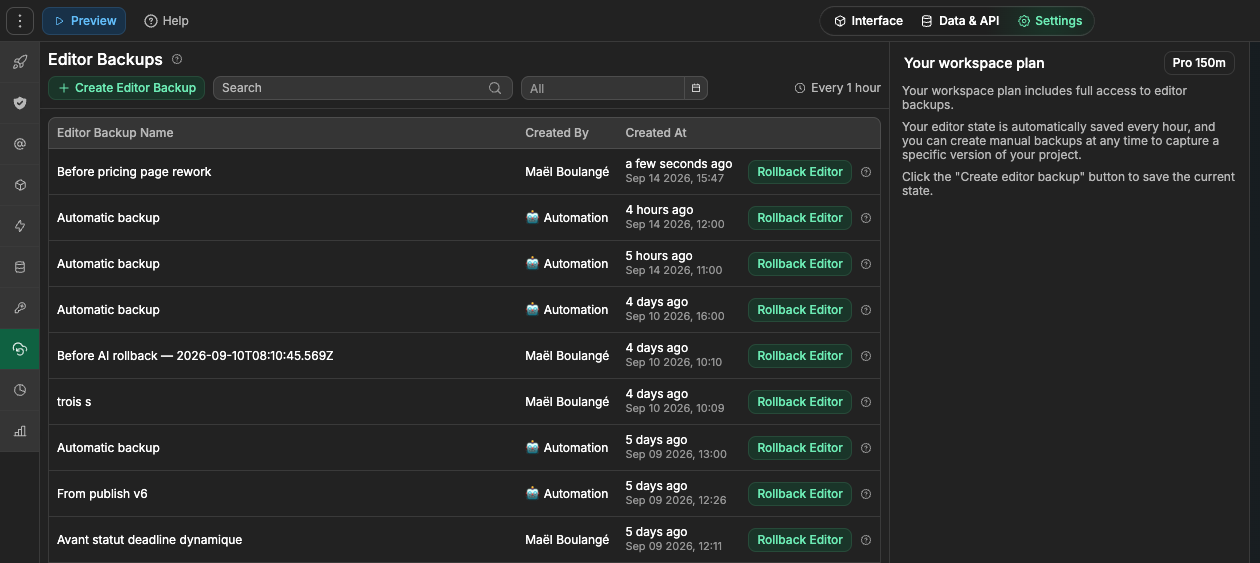Open the three-dot main menu
Image resolution: width=1260 pixels, height=563 pixels.
pyautogui.click(x=20, y=21)
